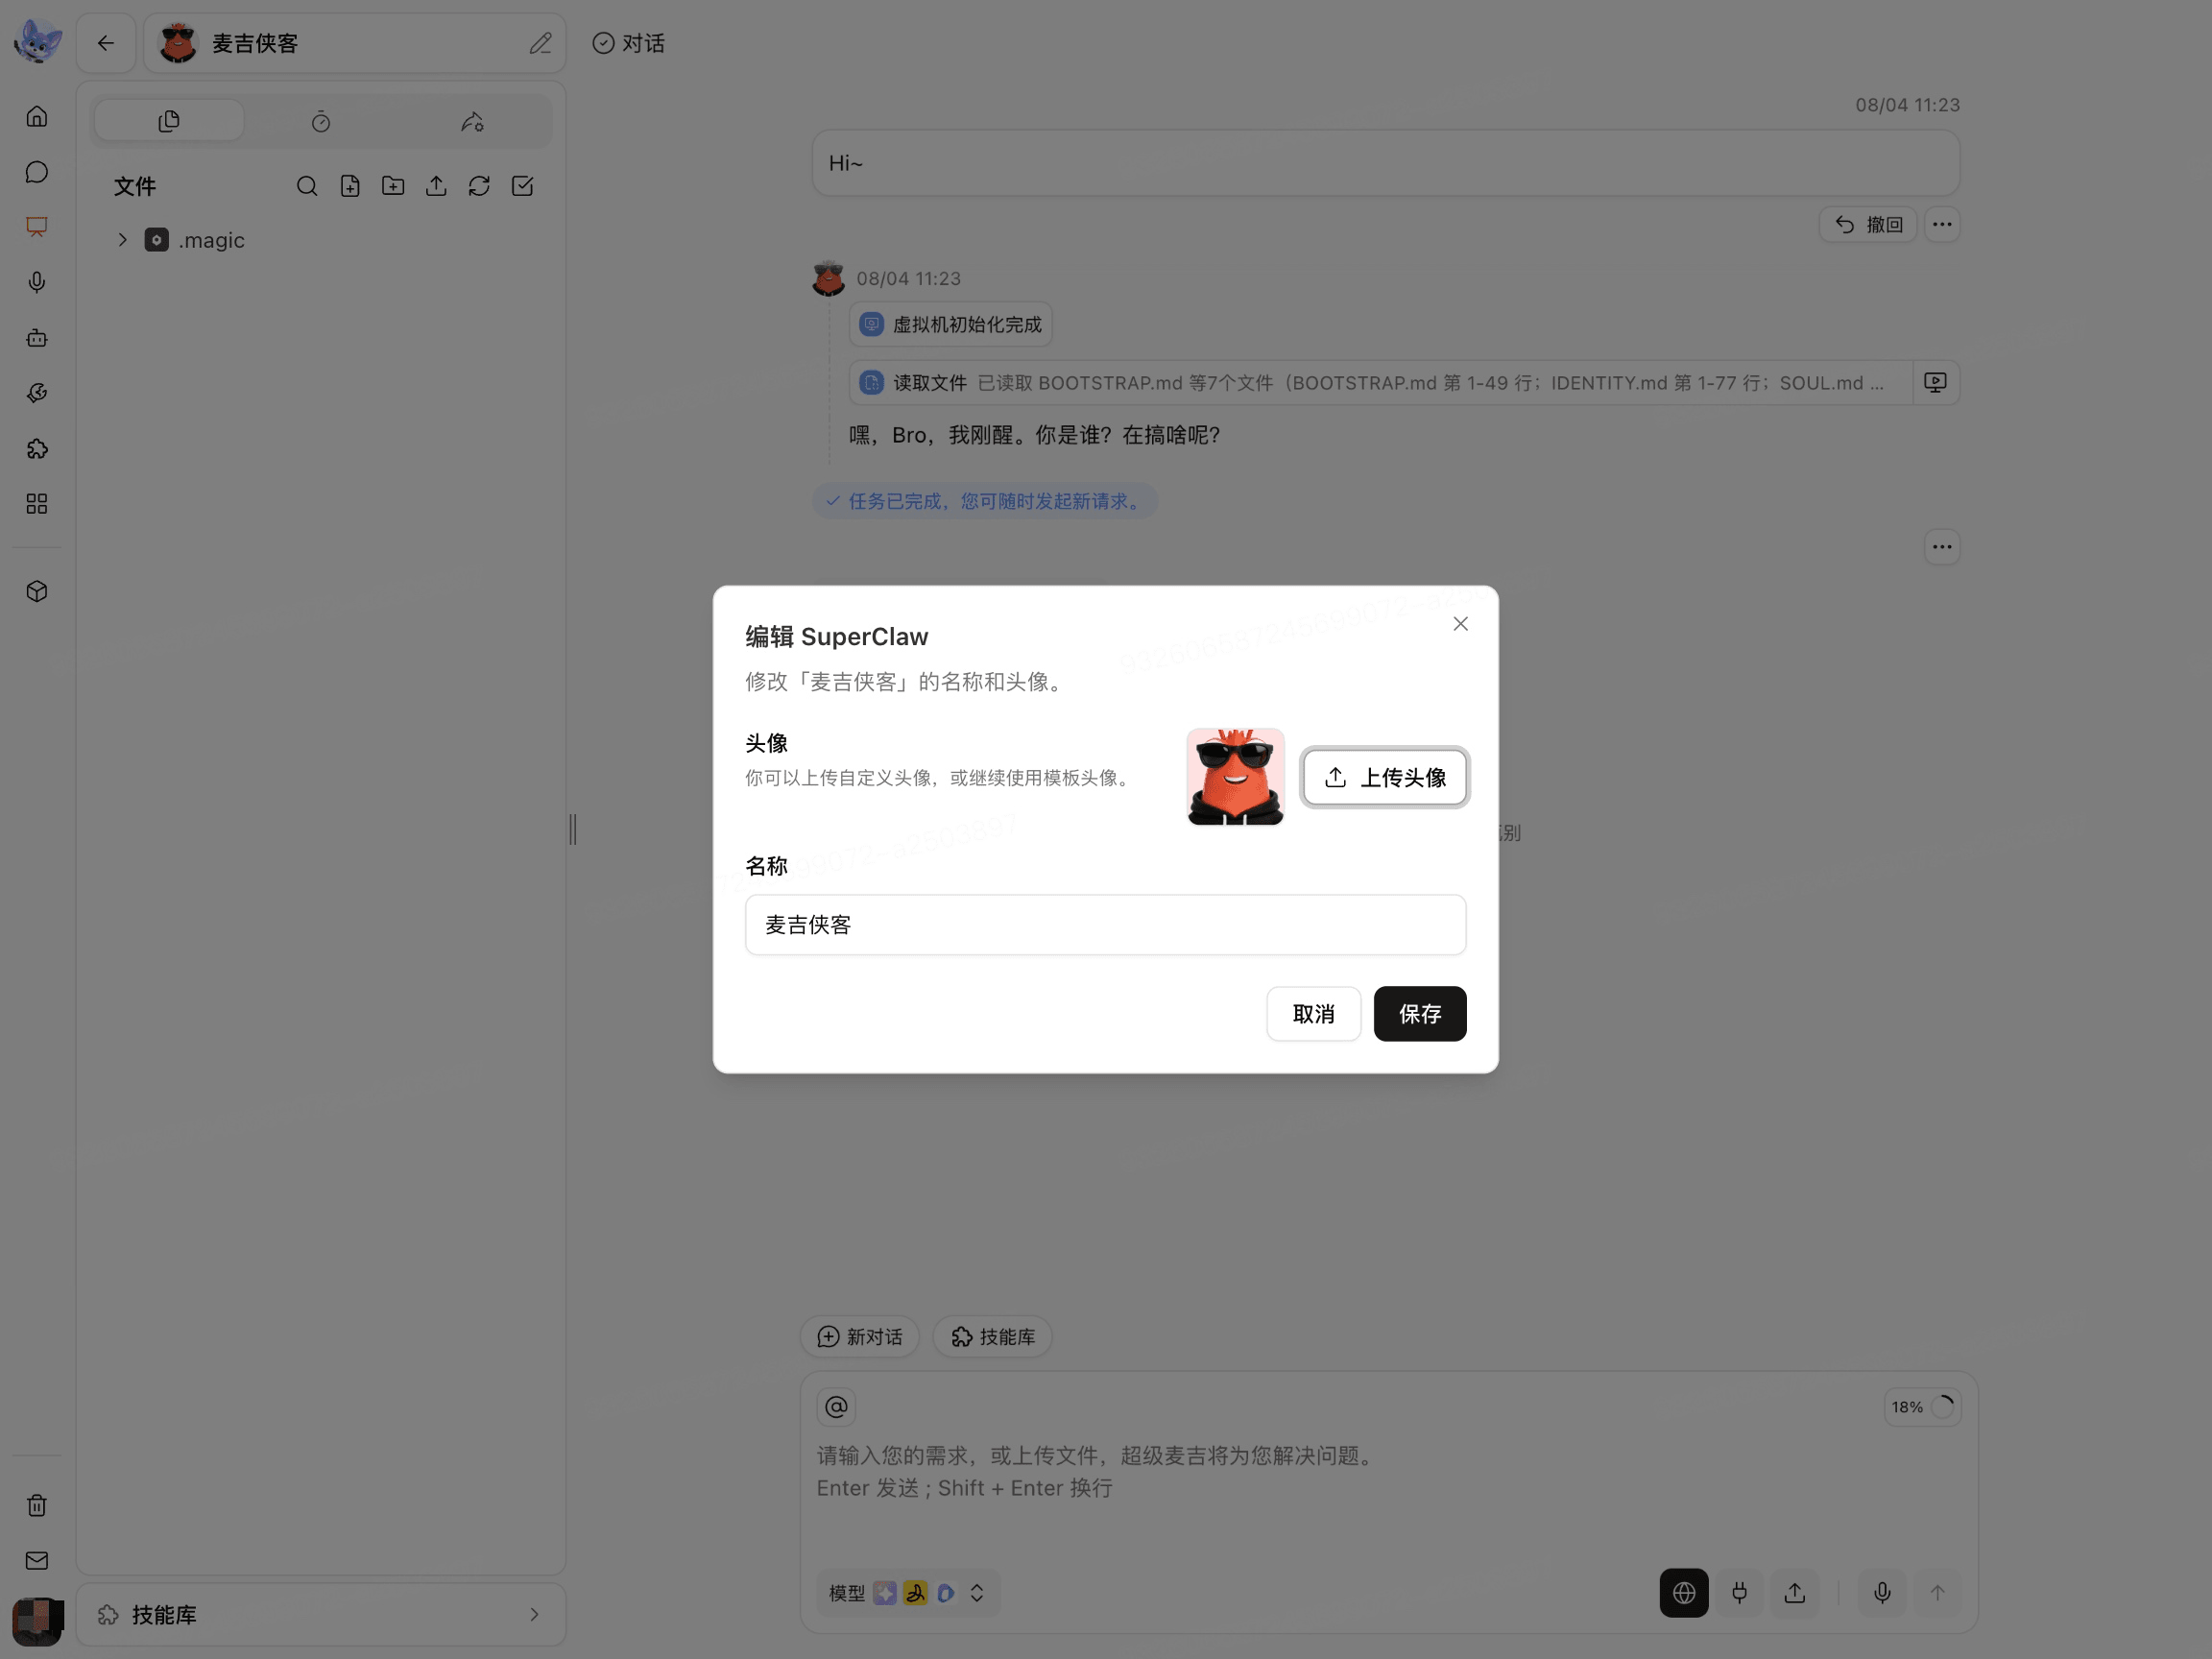Open the 技能库 panel at bottom left
This screenshot has height=1659, width=2212.
(321, 1614)
